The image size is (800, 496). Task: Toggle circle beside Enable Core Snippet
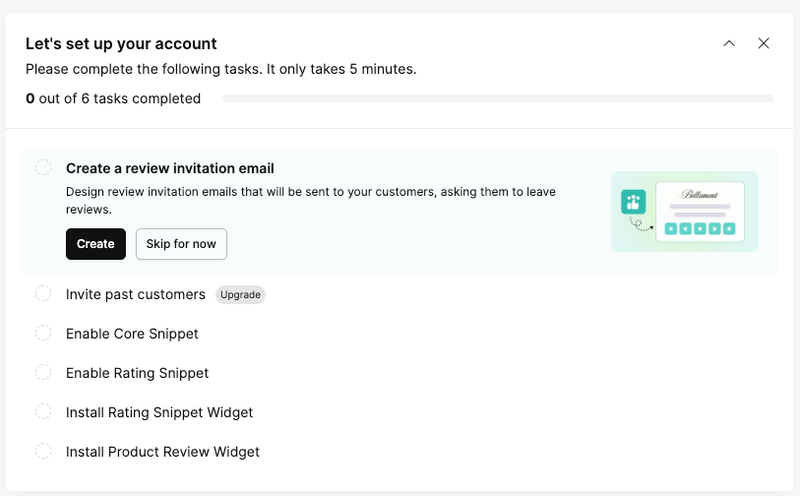click(x=43, y=333)
